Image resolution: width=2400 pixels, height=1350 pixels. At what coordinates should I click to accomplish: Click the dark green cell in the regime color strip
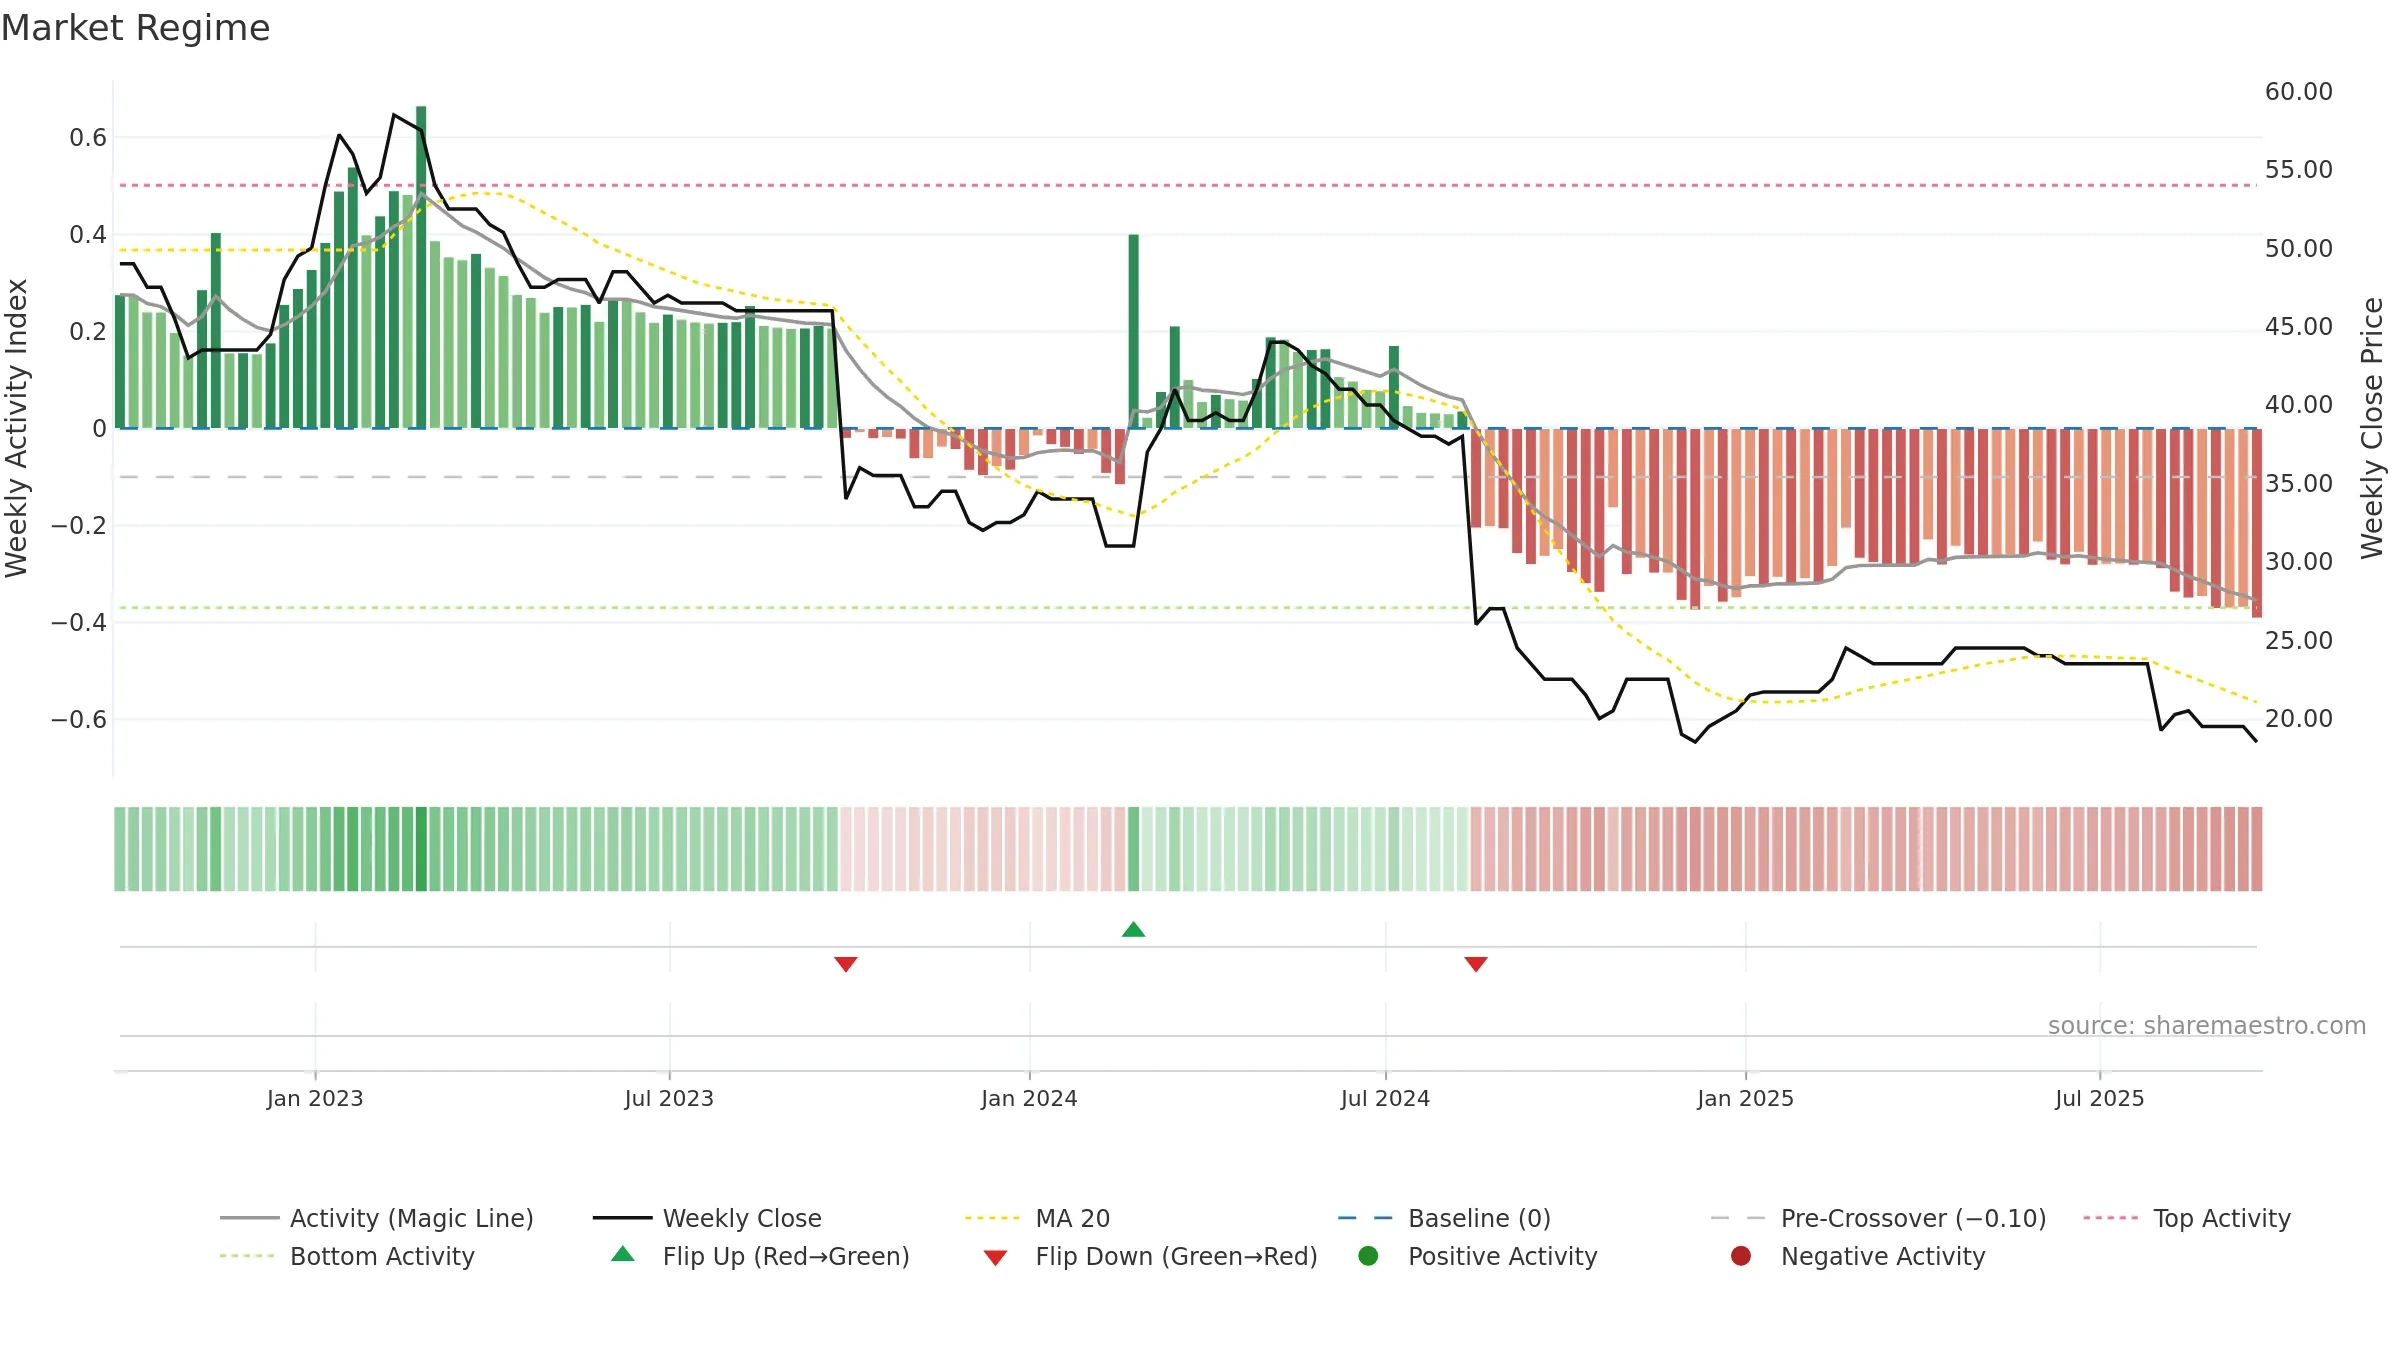pyautogui.click(x=421, y=848)
